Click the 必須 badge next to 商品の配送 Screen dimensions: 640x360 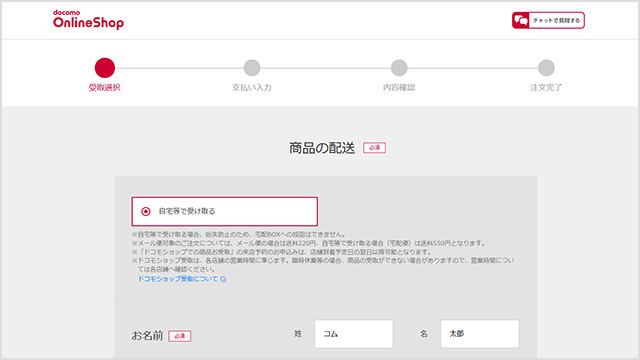coord(375,148)
